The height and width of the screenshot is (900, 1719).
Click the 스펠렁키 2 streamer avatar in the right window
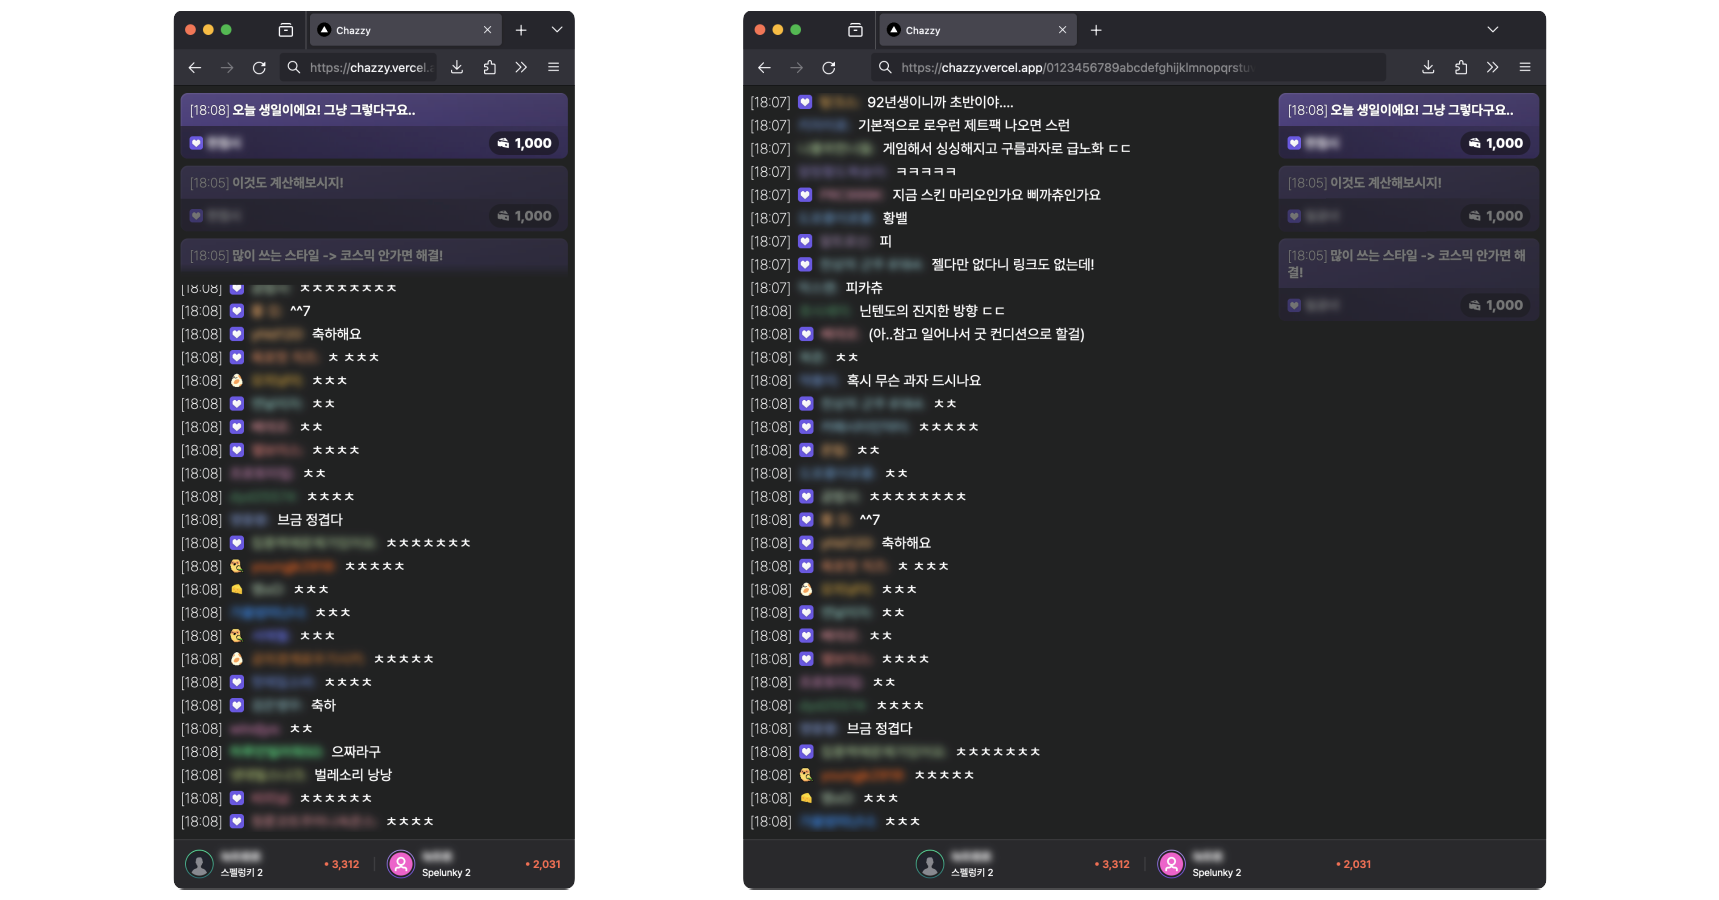click(x=930, y=864)
